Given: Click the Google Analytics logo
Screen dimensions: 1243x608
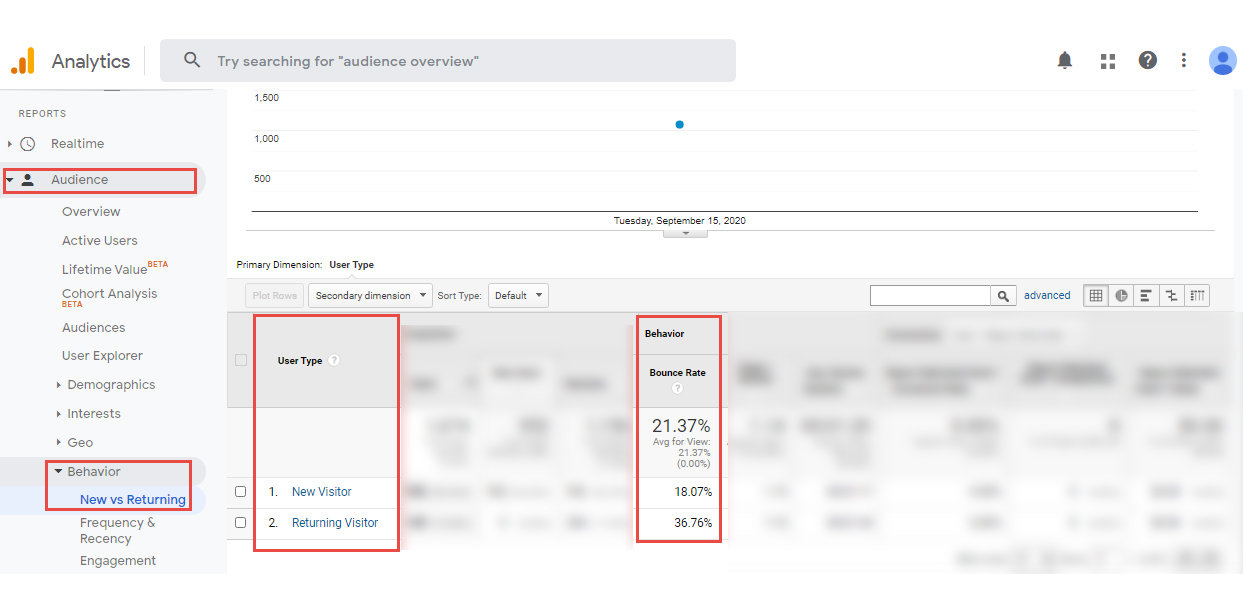Looking at the screenshot, I should (22, 61).
